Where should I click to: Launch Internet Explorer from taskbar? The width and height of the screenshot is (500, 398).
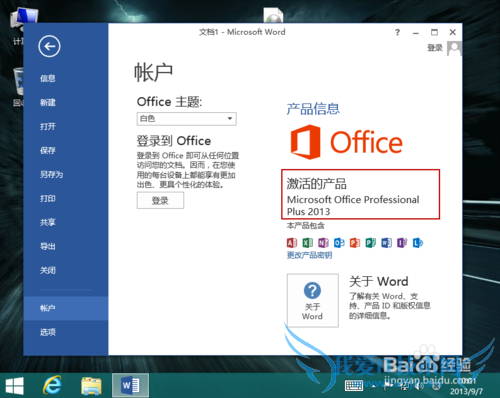(52, 386)
